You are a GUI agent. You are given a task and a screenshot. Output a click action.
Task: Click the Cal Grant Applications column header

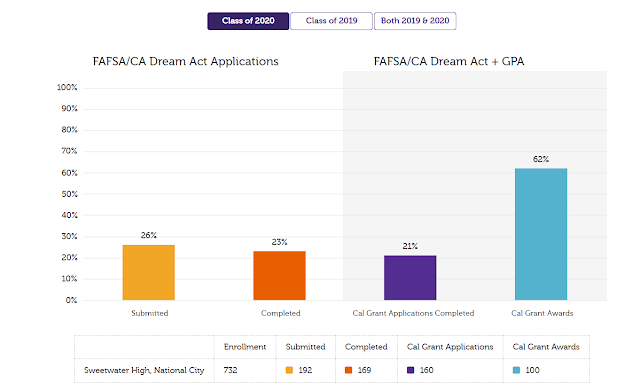[x=450, y=347]
